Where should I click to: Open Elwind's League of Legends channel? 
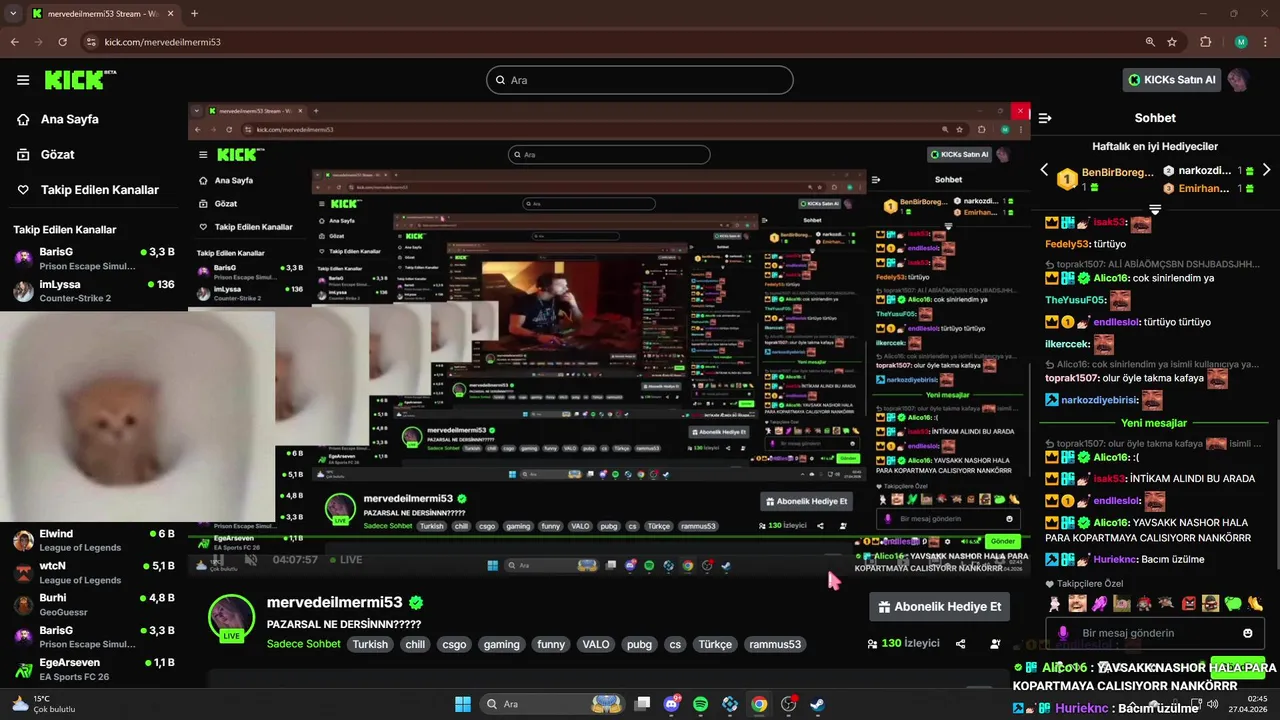tap(94, 540)
